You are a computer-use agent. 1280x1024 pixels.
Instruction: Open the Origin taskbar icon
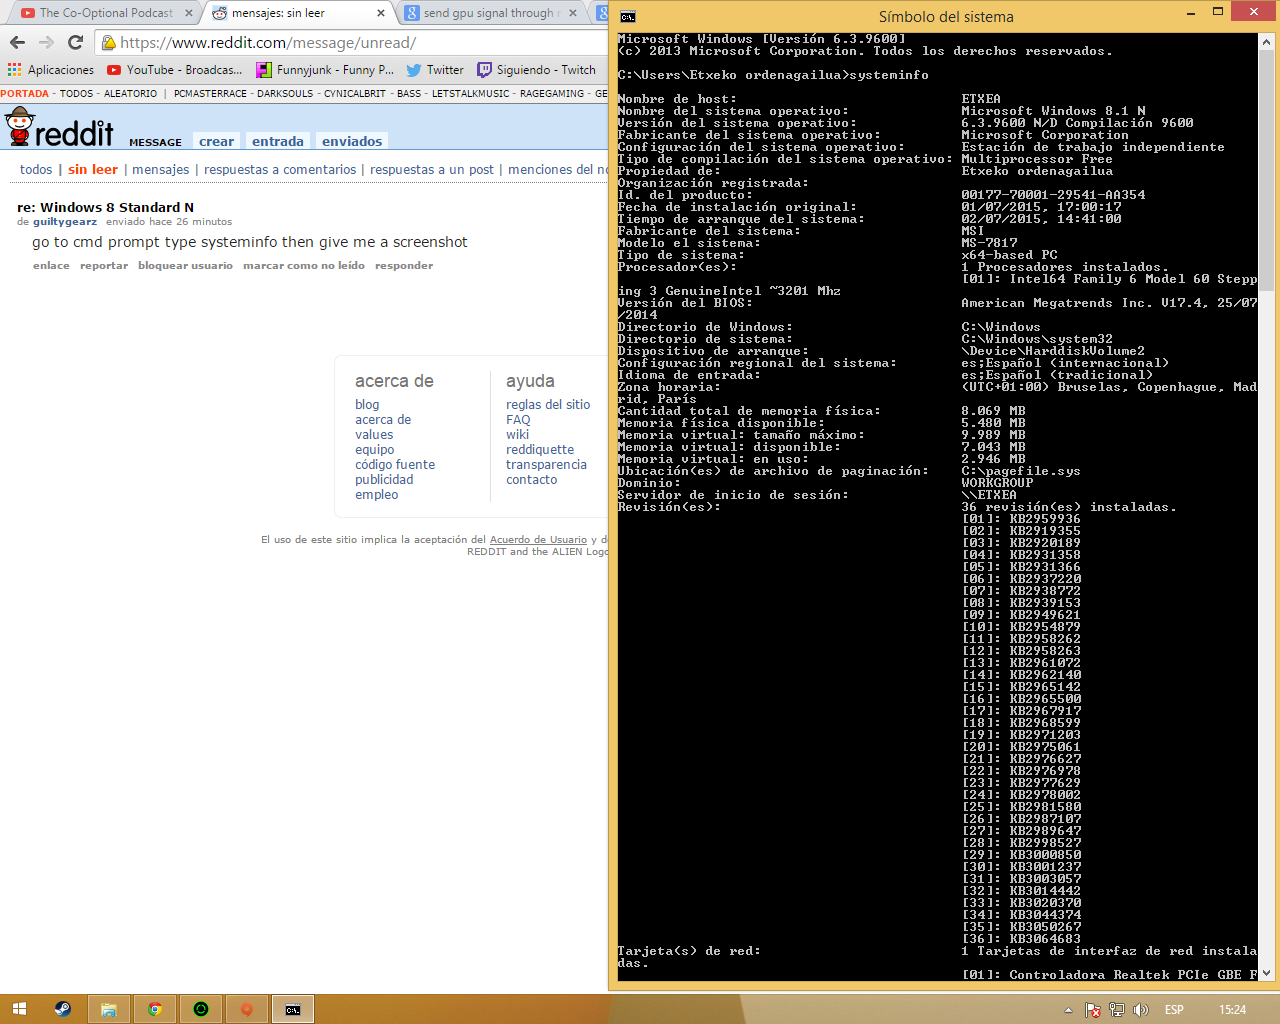coord(246,1009)
